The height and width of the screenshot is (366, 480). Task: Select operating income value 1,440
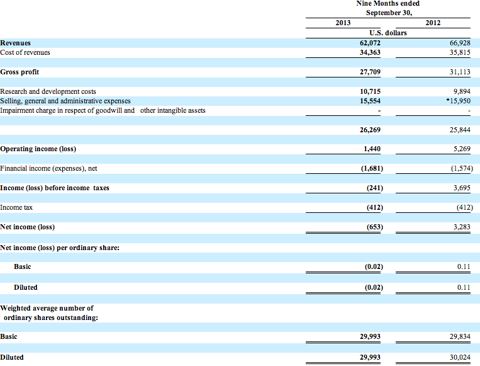coord(372,149)
